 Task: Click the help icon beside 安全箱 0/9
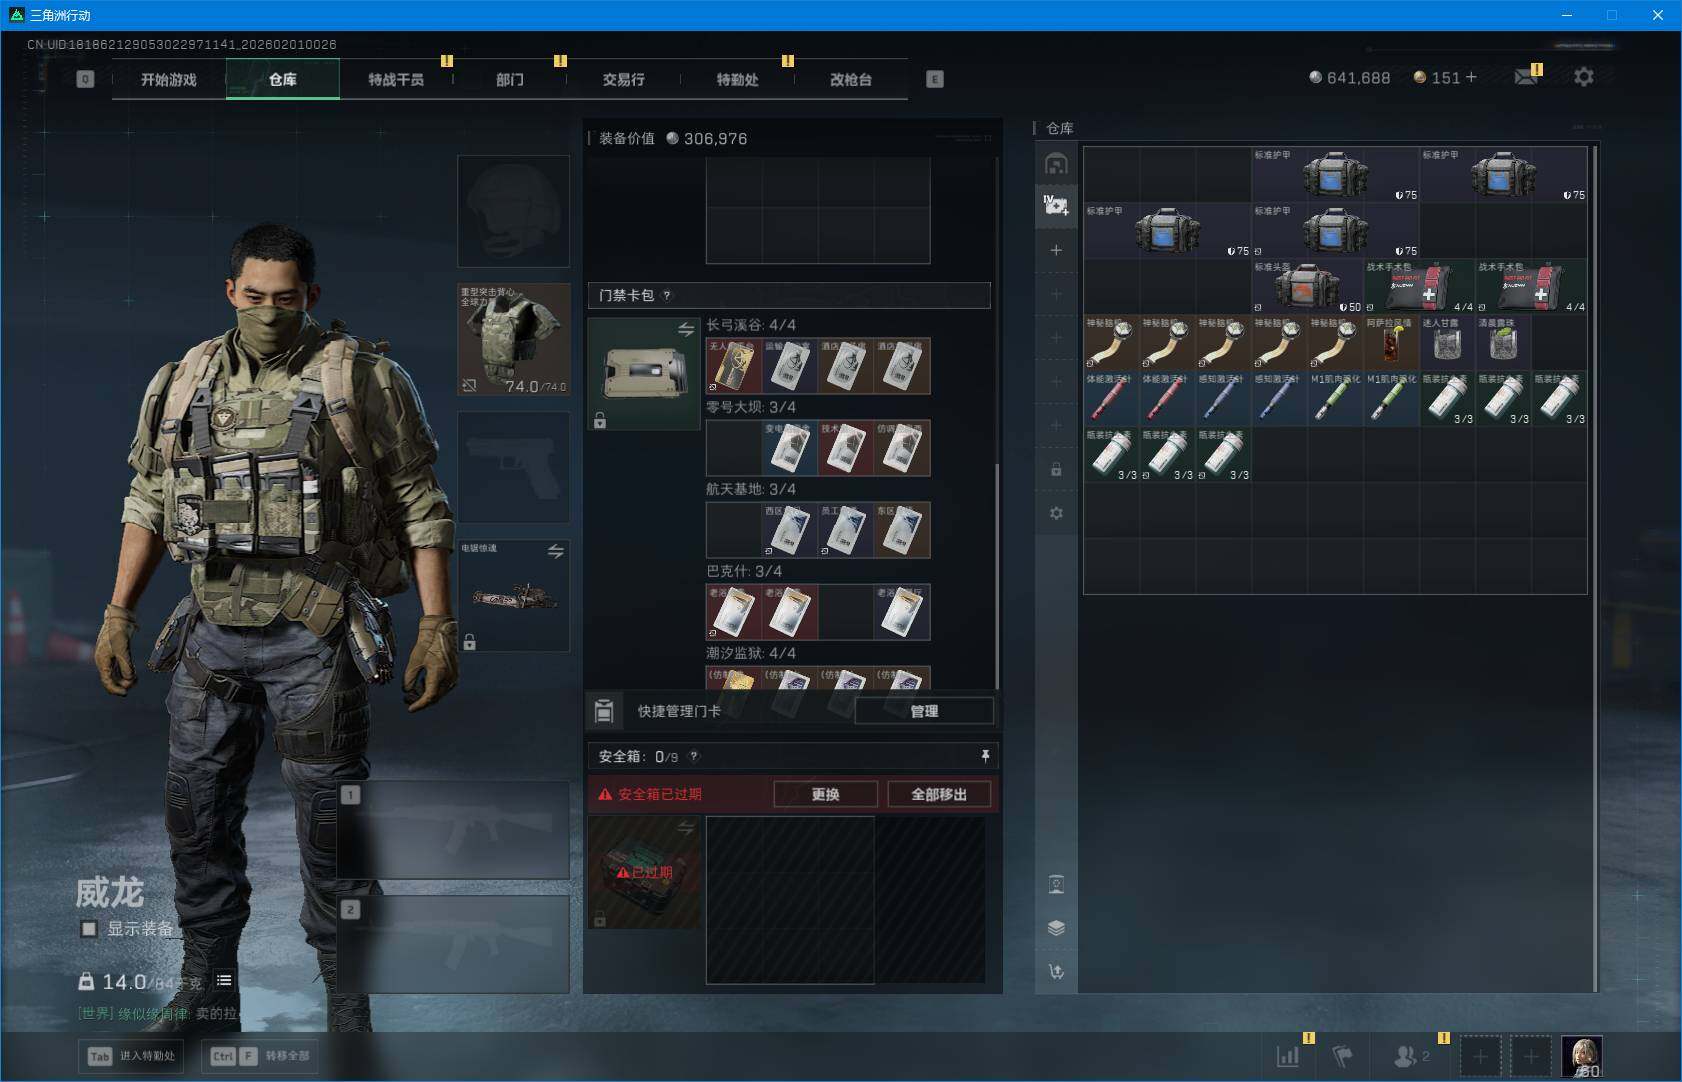pyautogui.click(x=694, y=757)
